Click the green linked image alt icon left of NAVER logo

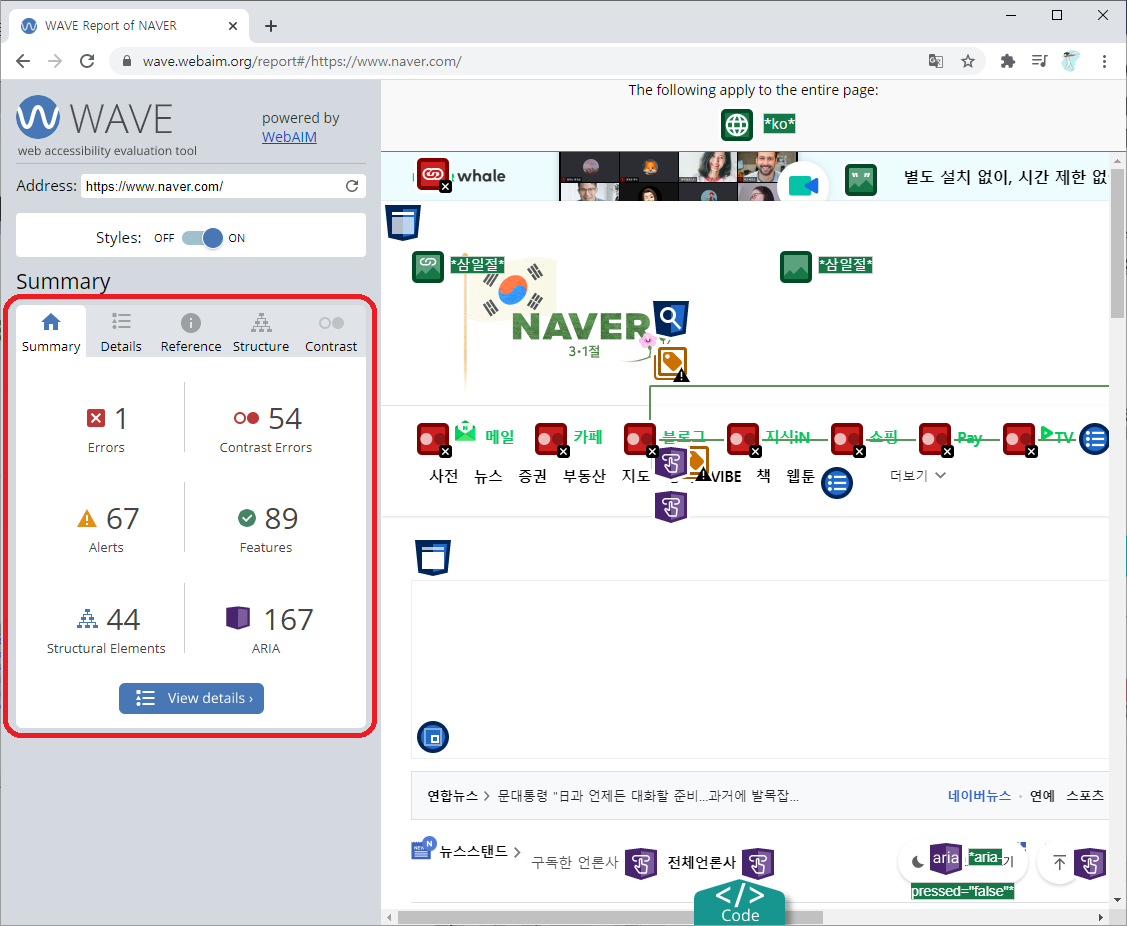(x=428, y=266)
